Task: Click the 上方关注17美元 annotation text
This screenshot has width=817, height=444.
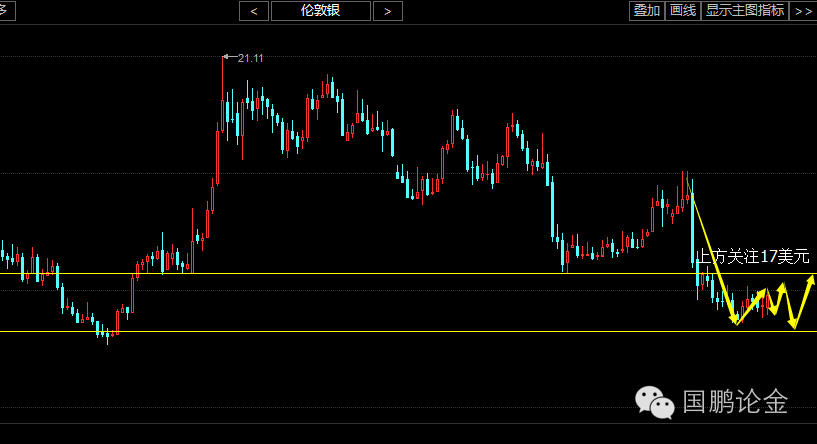Action: pyautogui.click(x=753, y=256)
